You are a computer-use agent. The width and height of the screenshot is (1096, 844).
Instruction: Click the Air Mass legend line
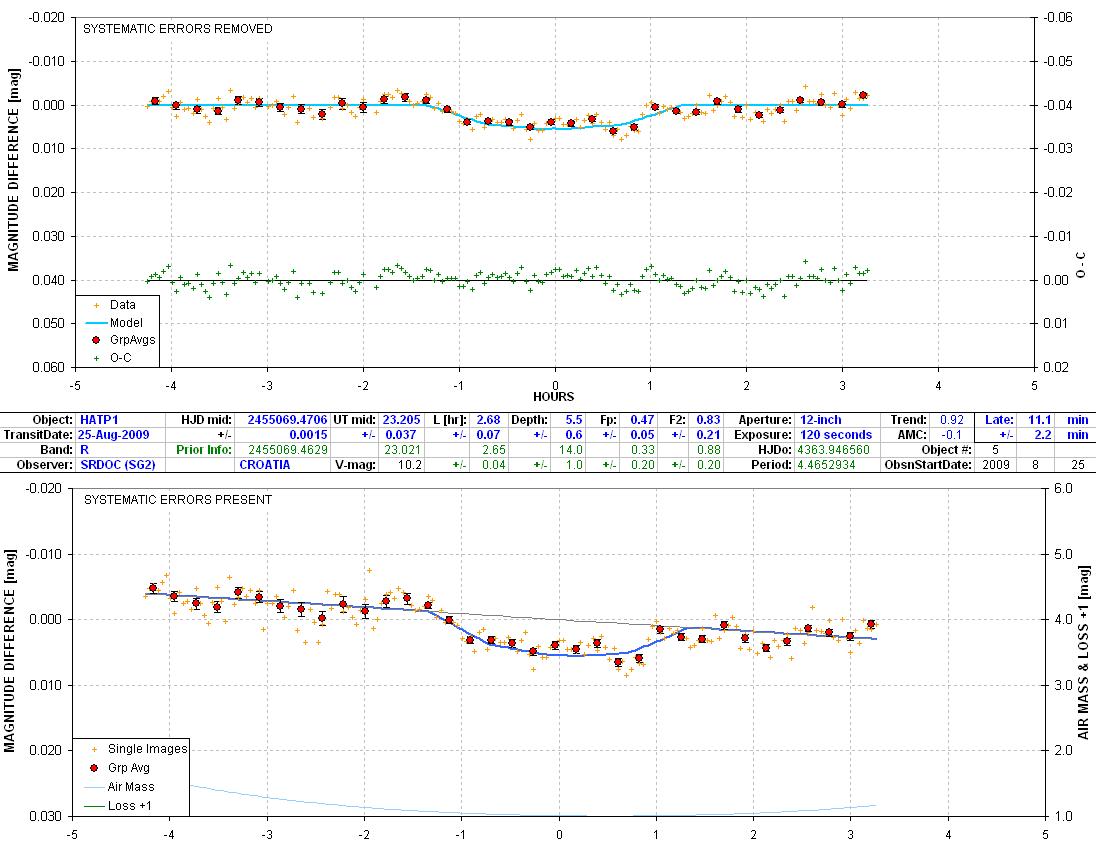(x=93, y=787)
